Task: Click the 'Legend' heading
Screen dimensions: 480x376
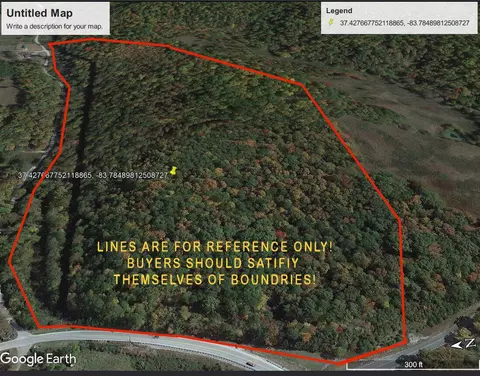Action: point(339,11)
